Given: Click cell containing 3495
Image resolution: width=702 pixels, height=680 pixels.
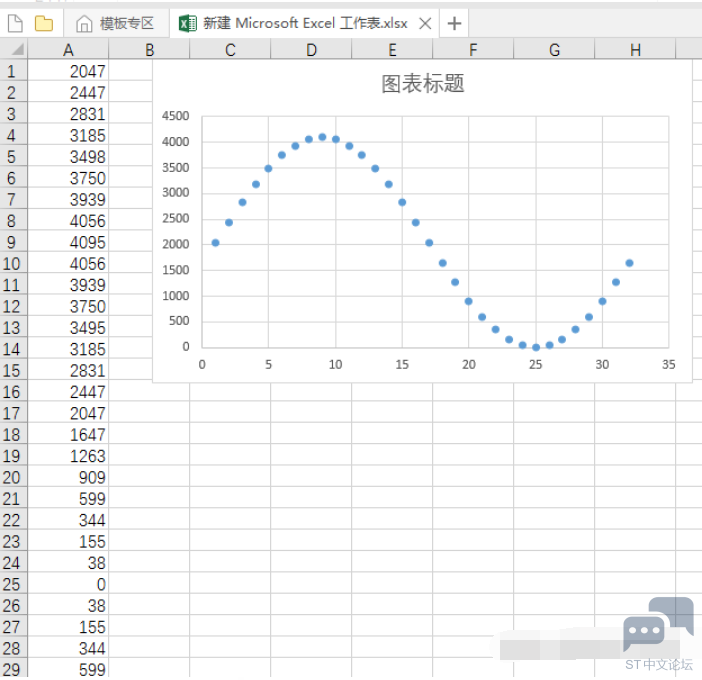Looking at the screenshot, I should click(68, 328).
